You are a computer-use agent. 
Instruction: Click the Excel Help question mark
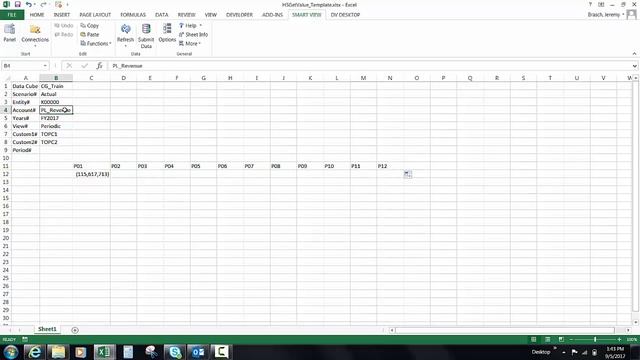tap(590, 4)
